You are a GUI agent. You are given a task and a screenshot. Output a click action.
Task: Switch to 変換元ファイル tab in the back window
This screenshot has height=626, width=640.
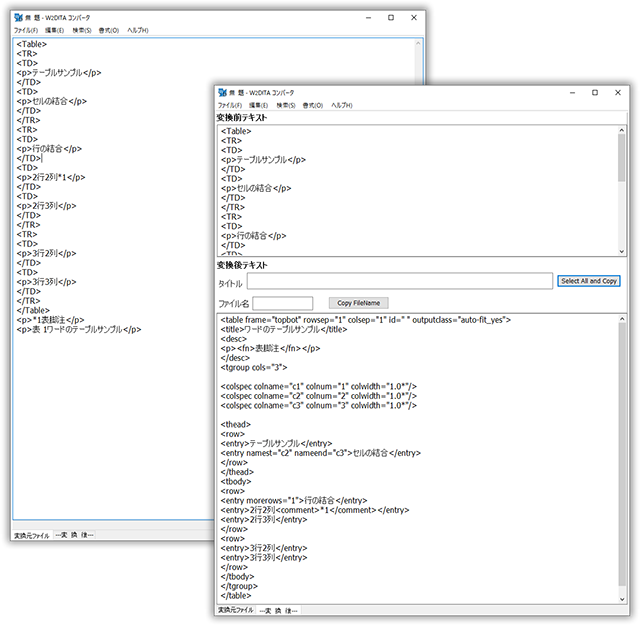pyautogui.click(x=31, y=535)
